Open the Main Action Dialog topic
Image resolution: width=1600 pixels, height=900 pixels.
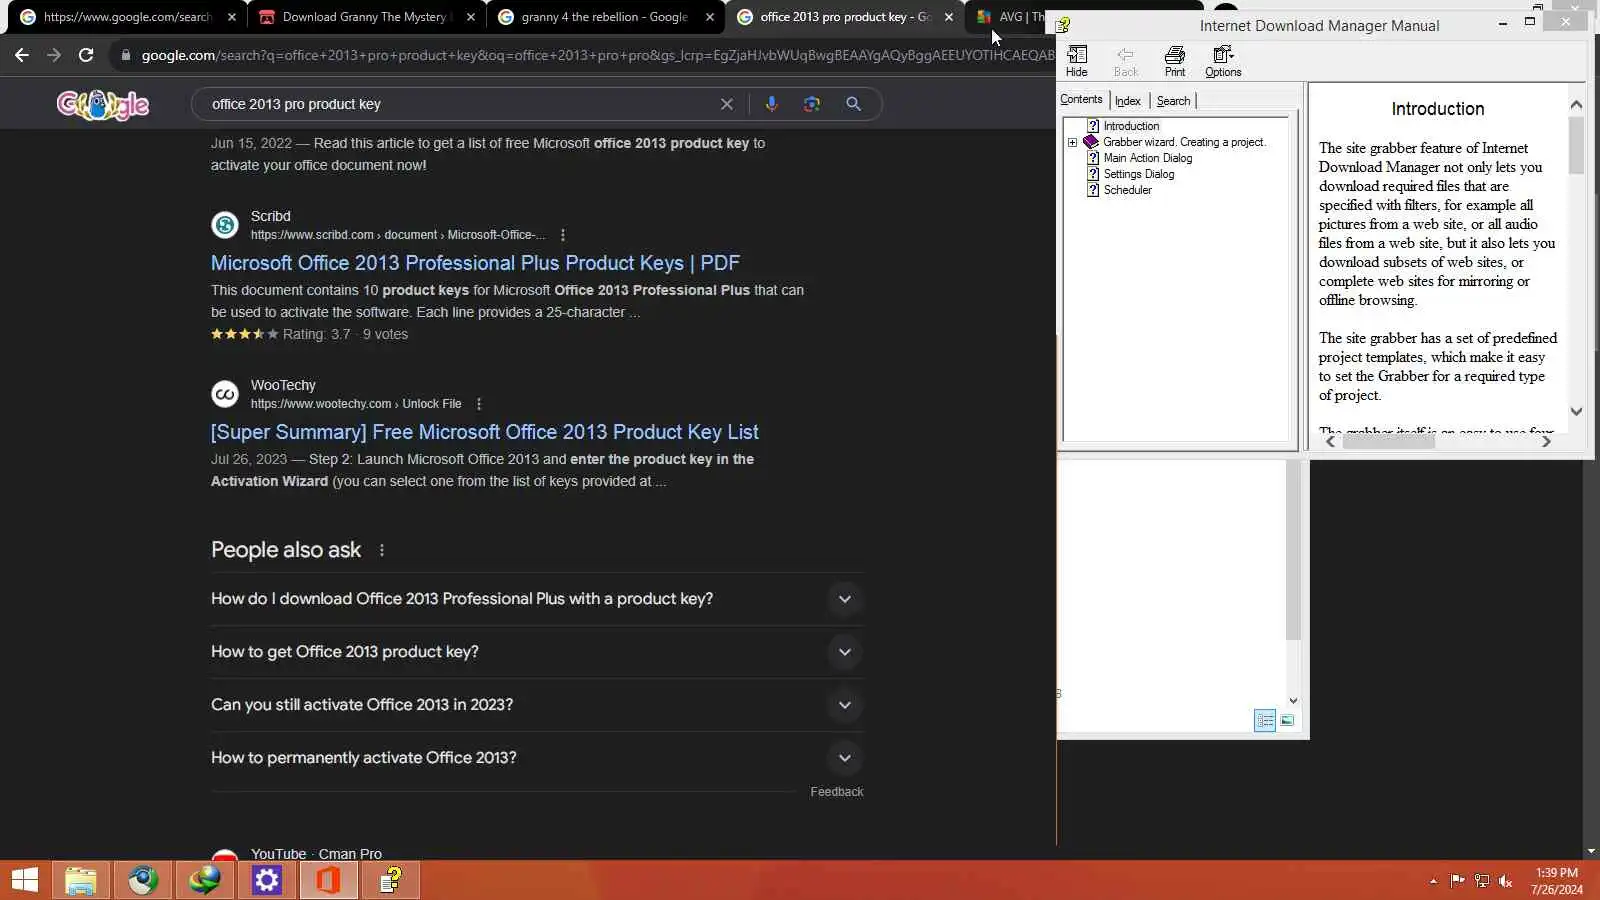(x=1148, y=158)
